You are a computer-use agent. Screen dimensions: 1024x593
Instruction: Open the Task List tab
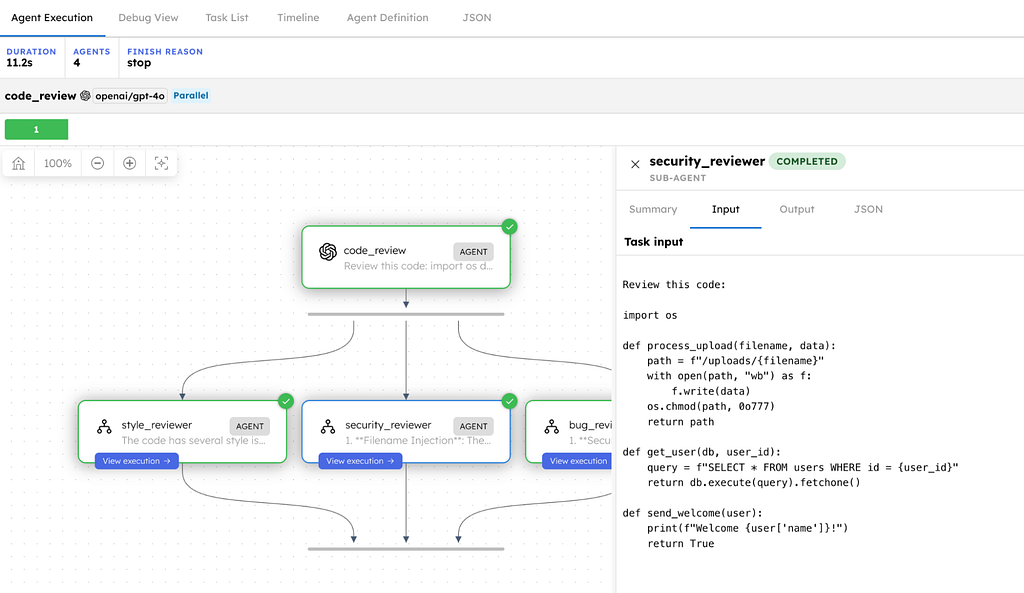(228, 18)
